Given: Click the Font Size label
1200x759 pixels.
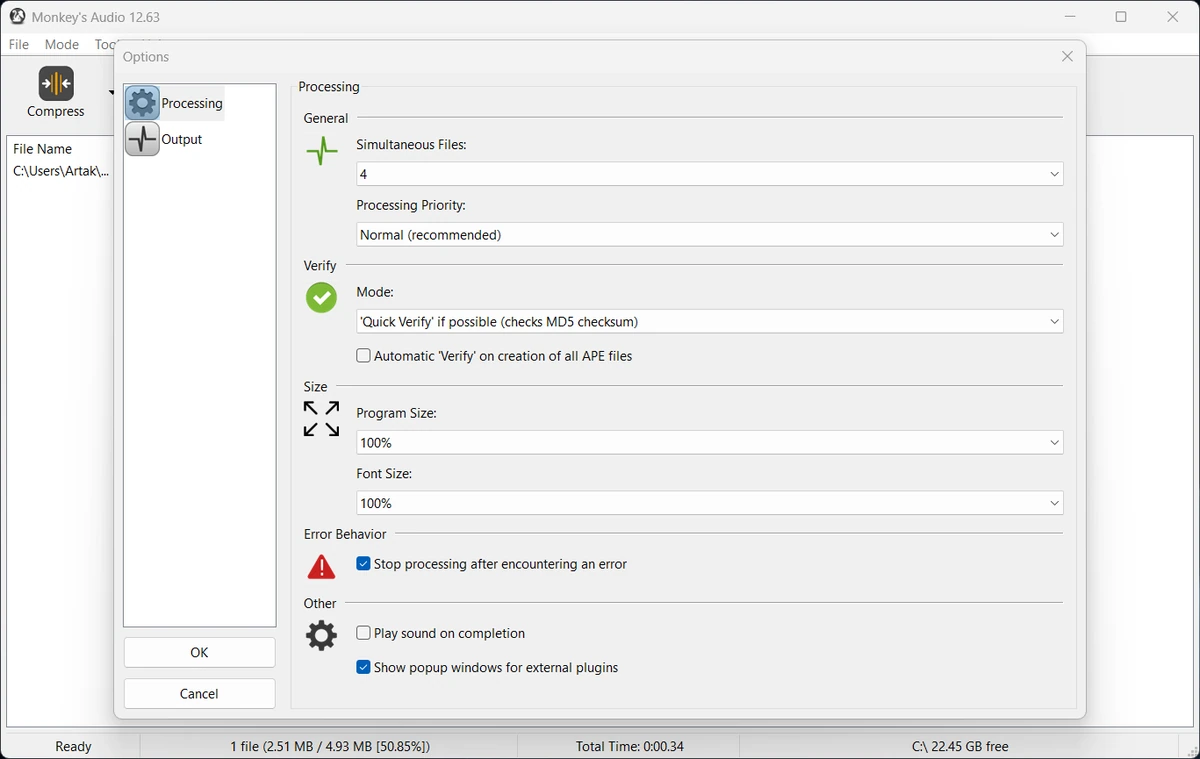Looking at the screenshot, I should [384, 474].
